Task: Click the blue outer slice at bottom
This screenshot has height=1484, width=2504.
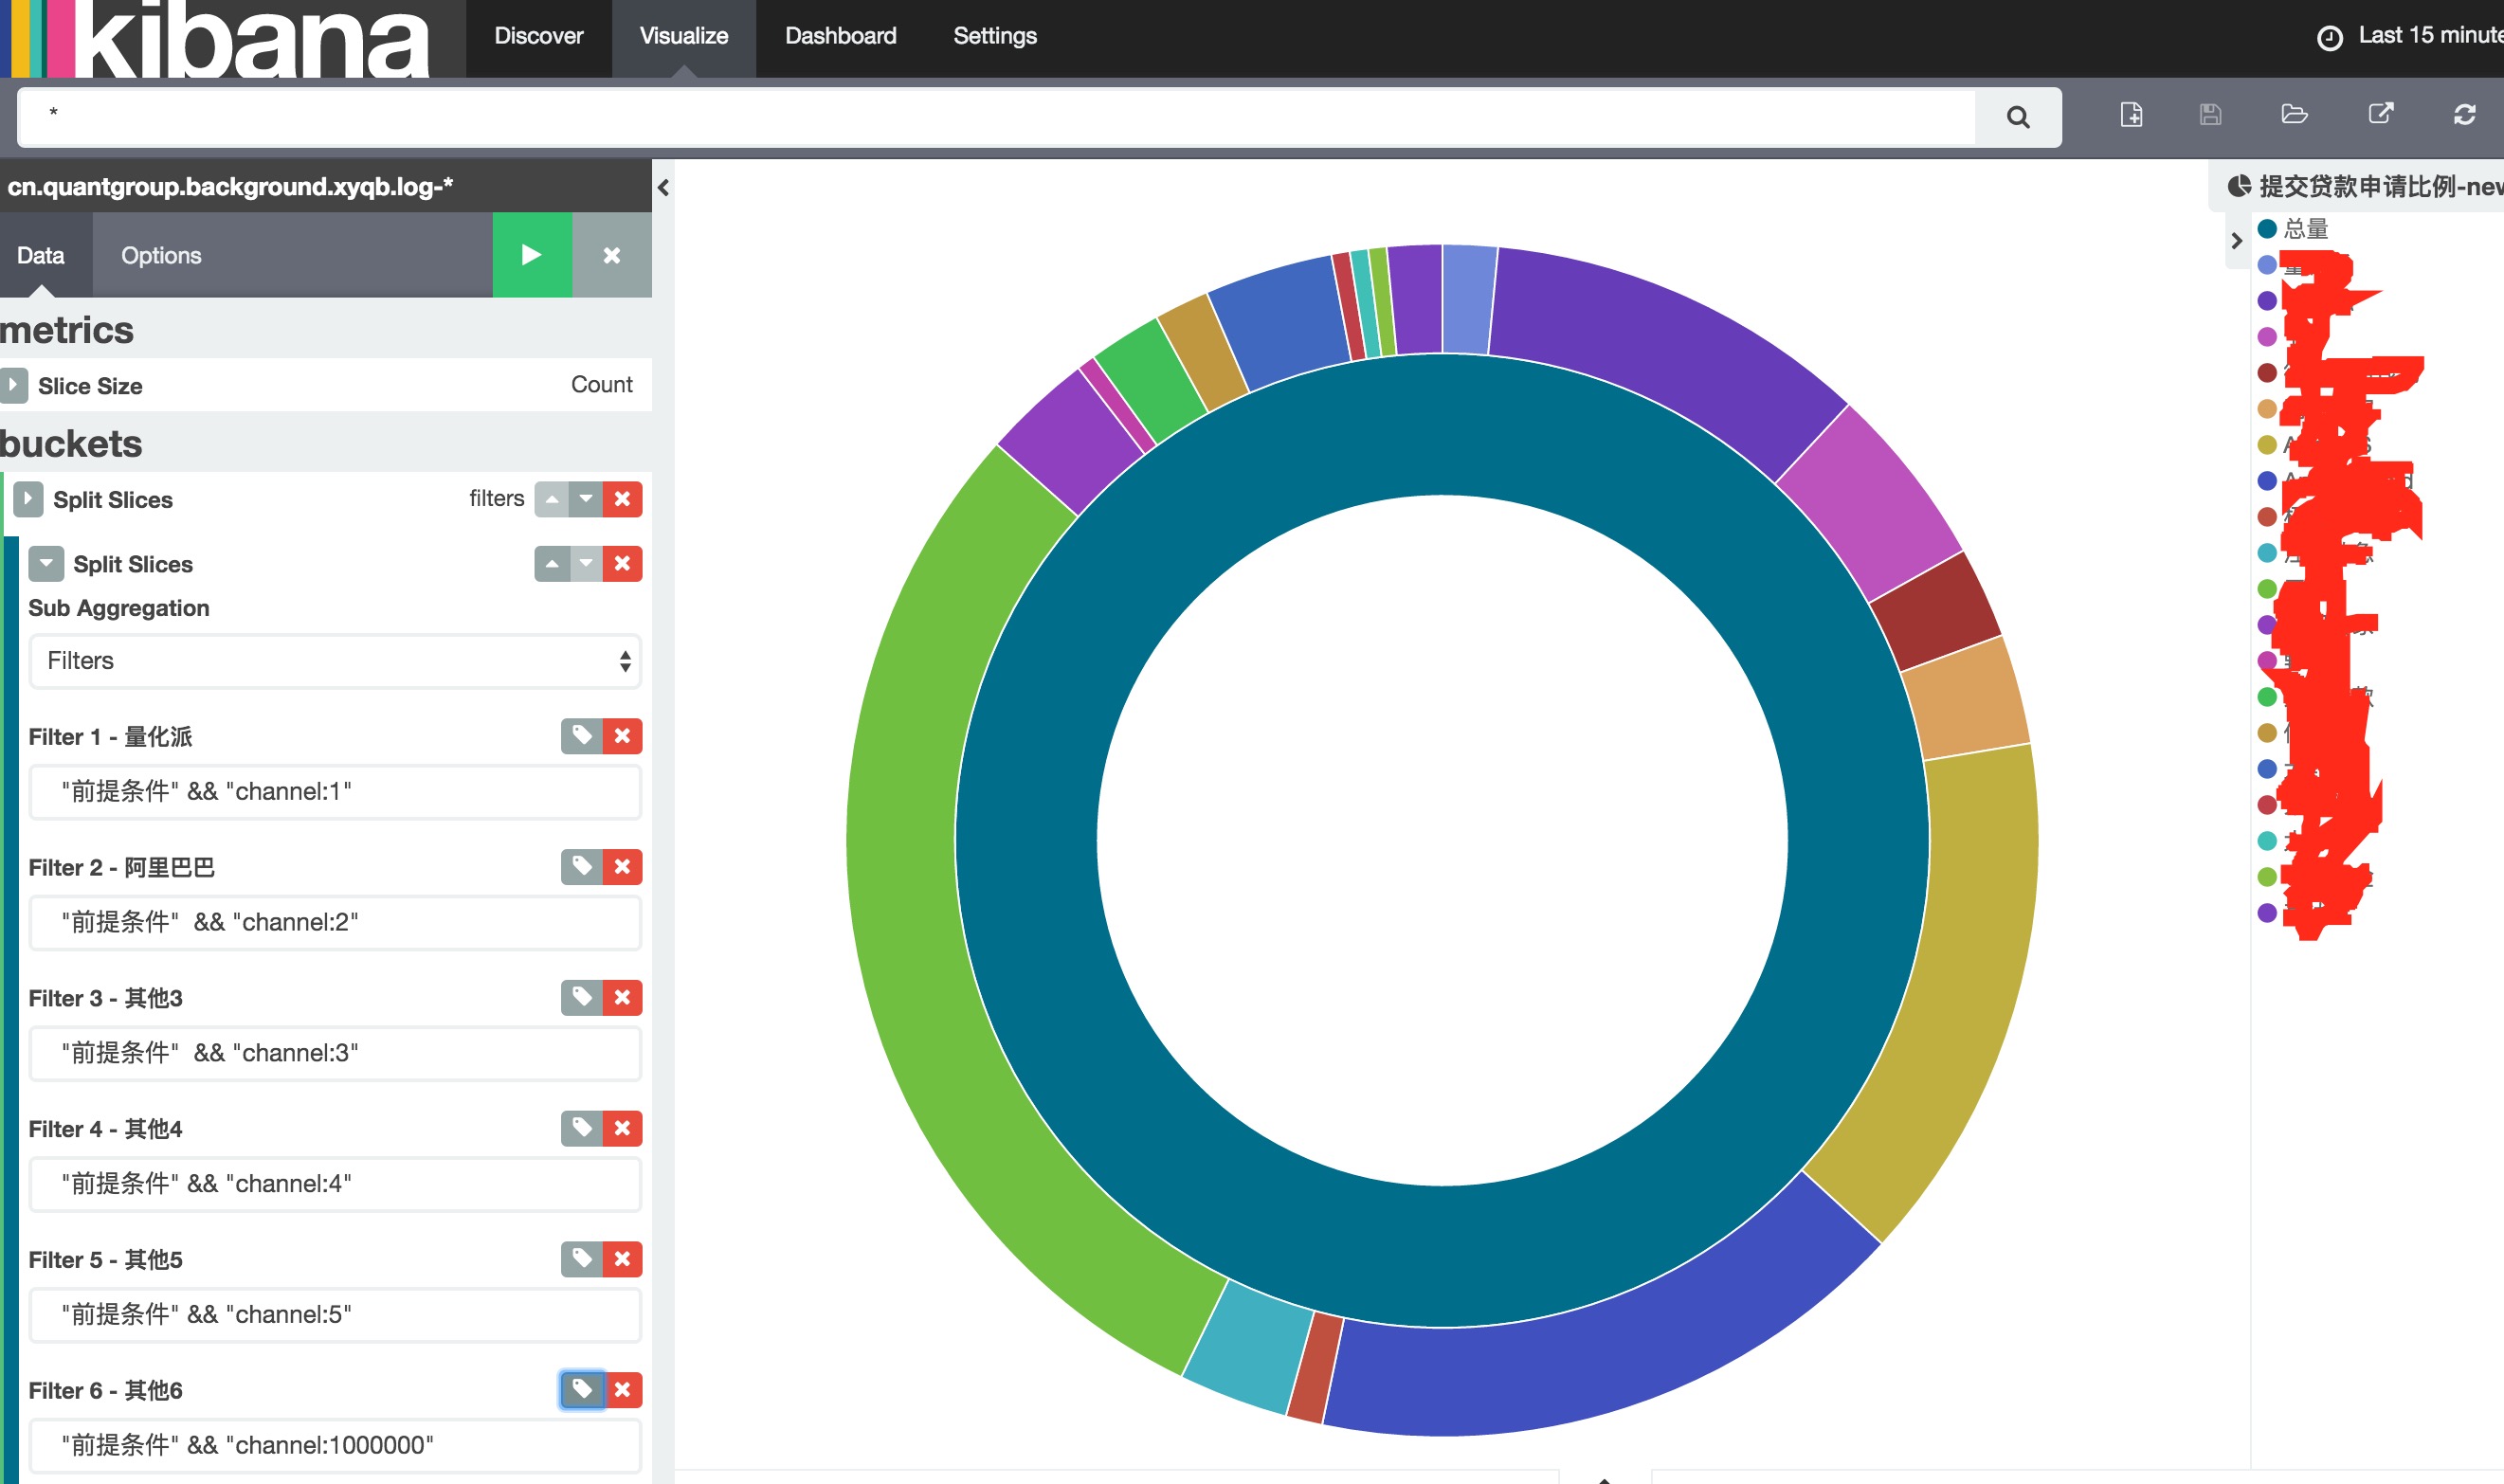Action: (1610, 1355)
